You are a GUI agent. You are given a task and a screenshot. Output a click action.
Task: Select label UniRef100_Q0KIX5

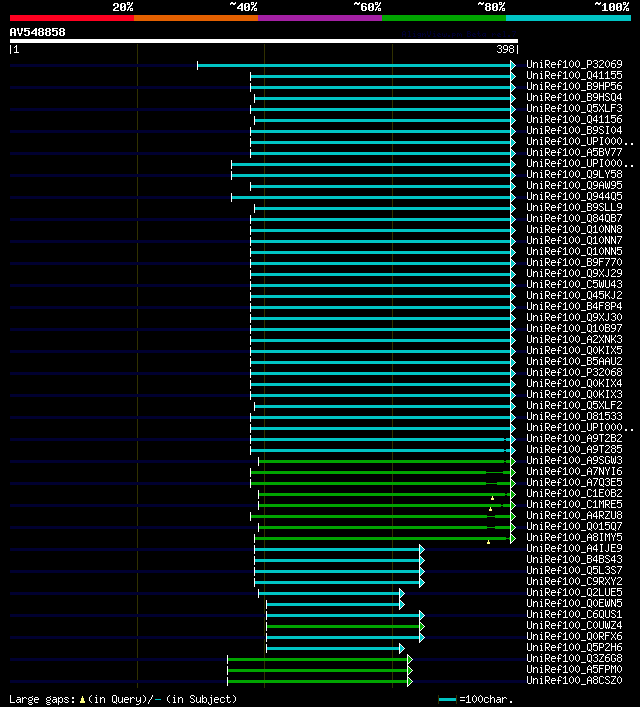click(x=574, y=350)
